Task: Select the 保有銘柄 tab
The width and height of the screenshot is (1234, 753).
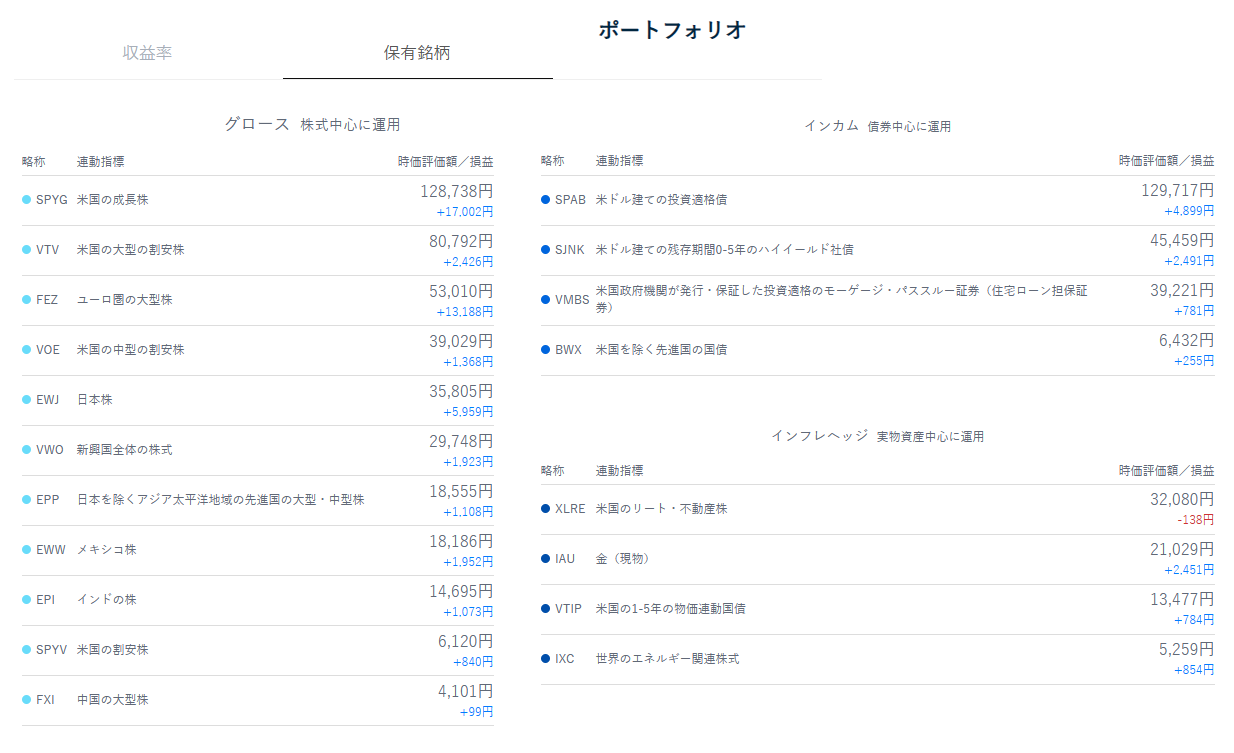Action: click(417, 53)
